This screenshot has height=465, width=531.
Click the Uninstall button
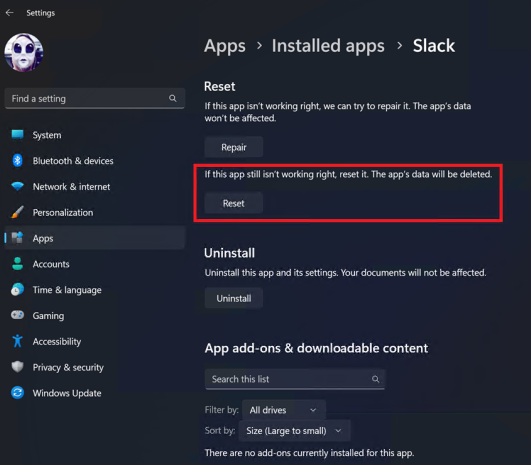click(x=234, y=298)
